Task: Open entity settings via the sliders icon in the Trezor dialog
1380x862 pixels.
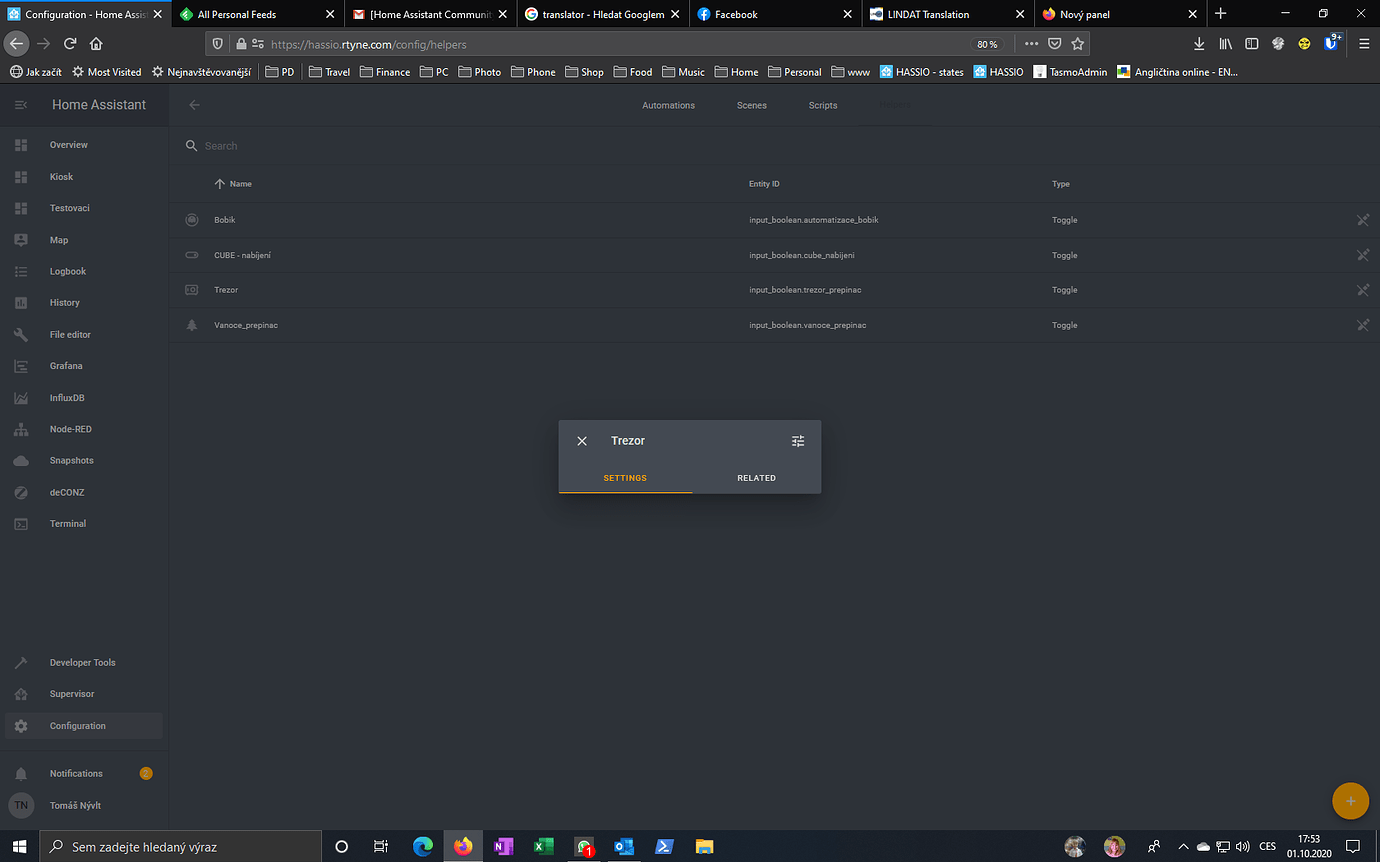Action: point(798,440)
